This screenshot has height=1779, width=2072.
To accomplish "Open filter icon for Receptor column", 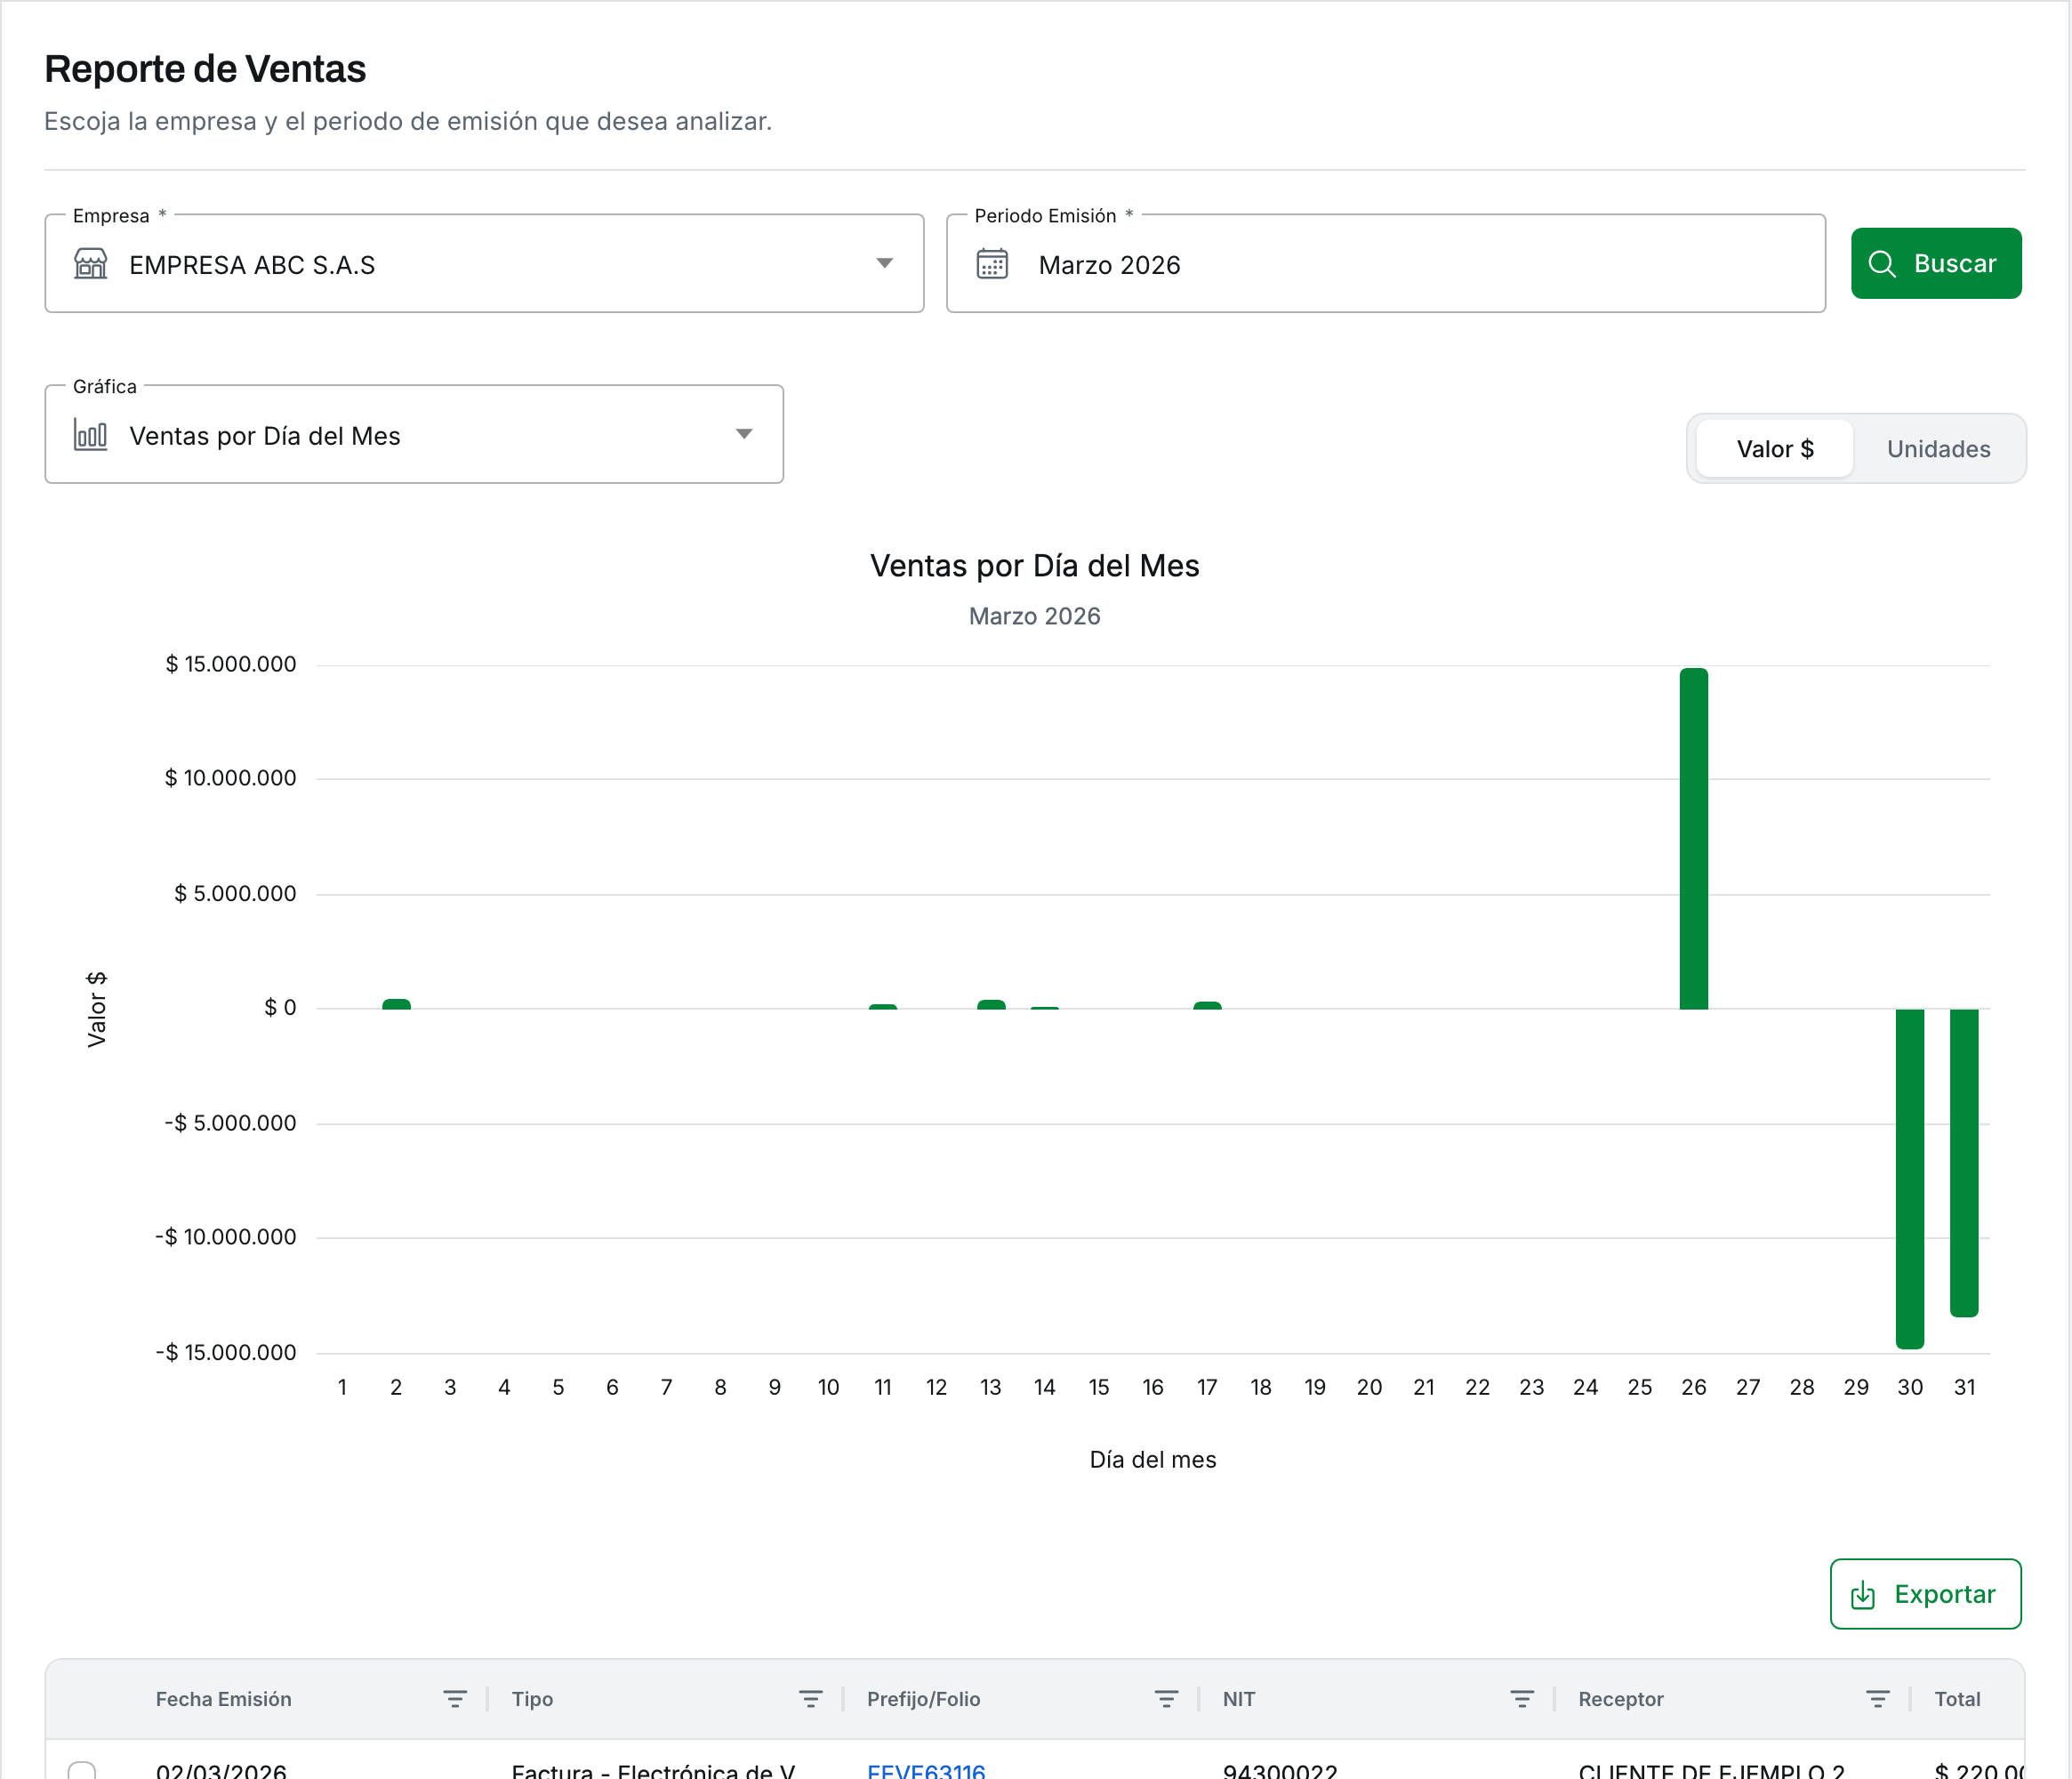I will [1878, 1699].
